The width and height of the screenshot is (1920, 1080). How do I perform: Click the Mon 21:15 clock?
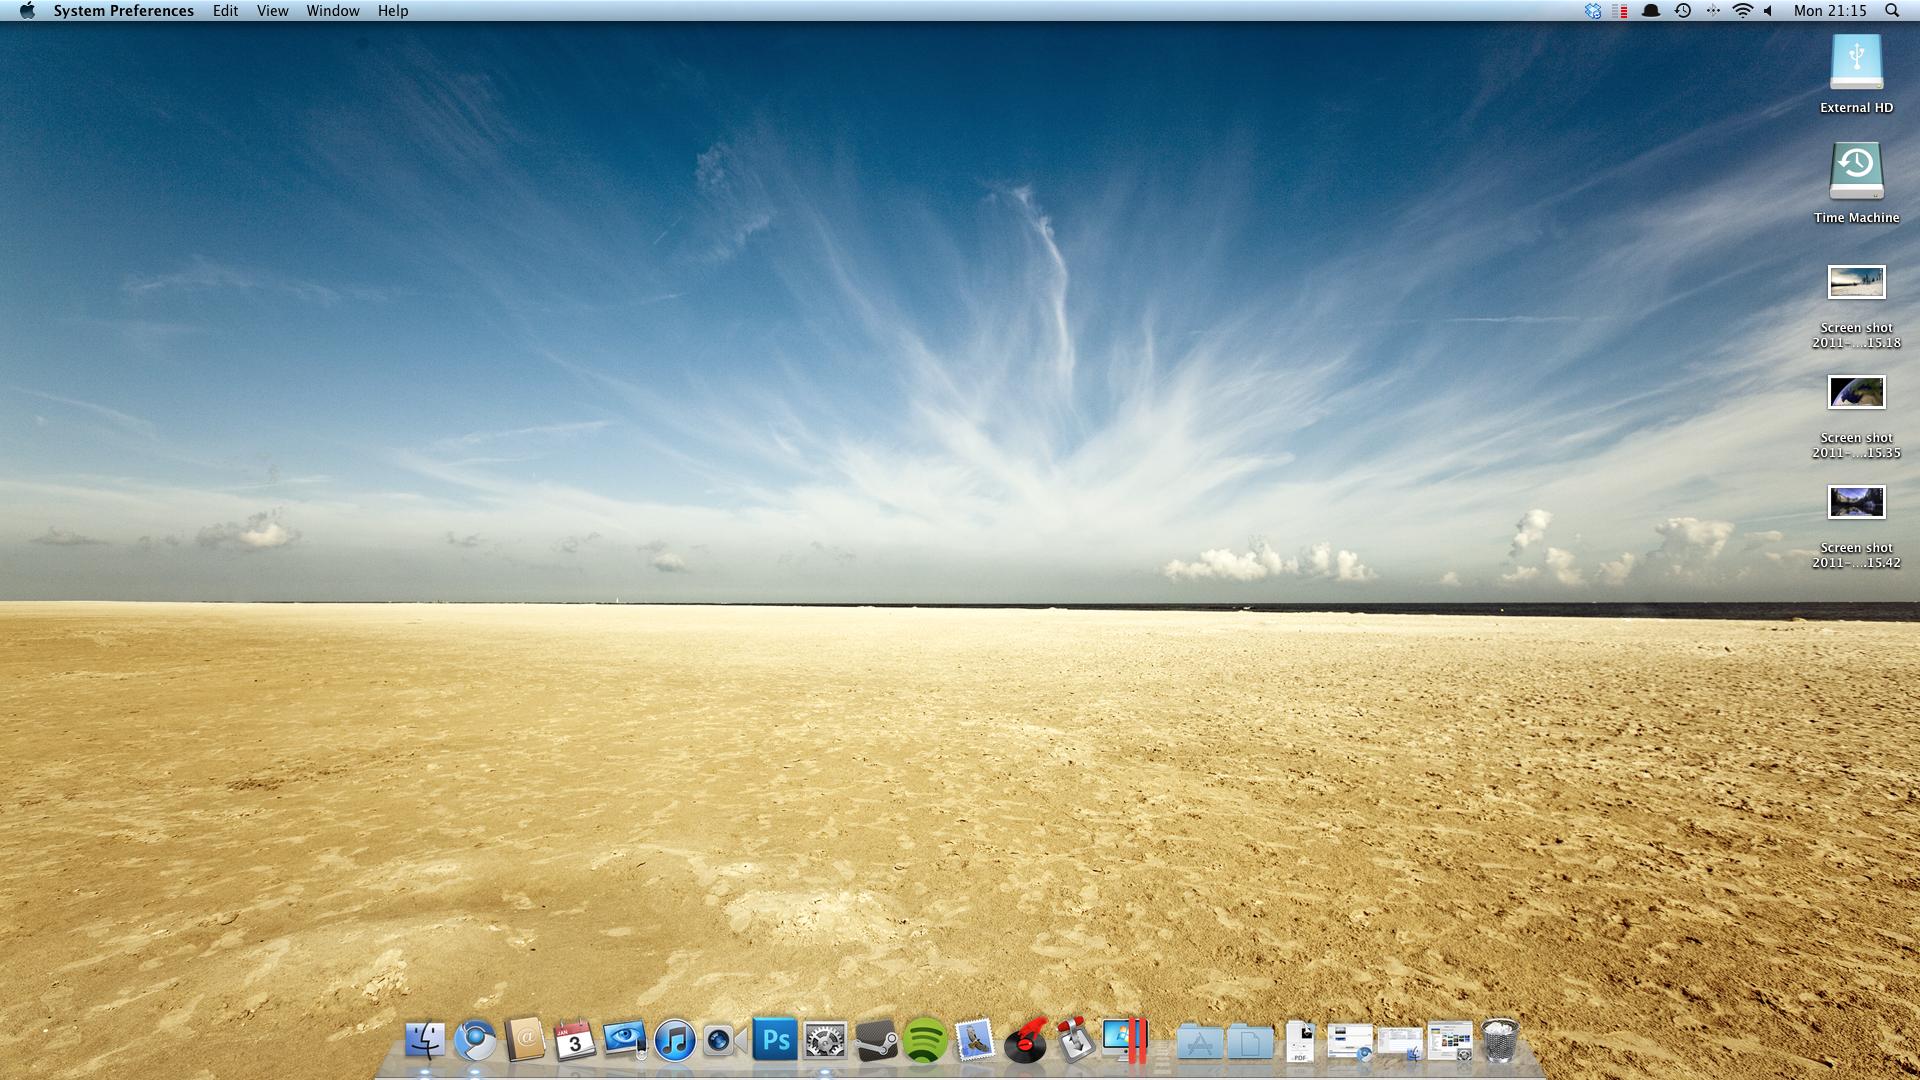tap(1830, 11)
